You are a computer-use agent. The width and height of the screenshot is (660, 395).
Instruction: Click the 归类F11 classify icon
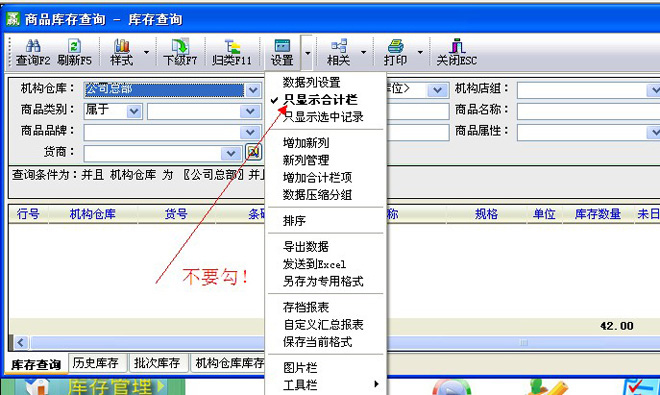coord(232,45)
